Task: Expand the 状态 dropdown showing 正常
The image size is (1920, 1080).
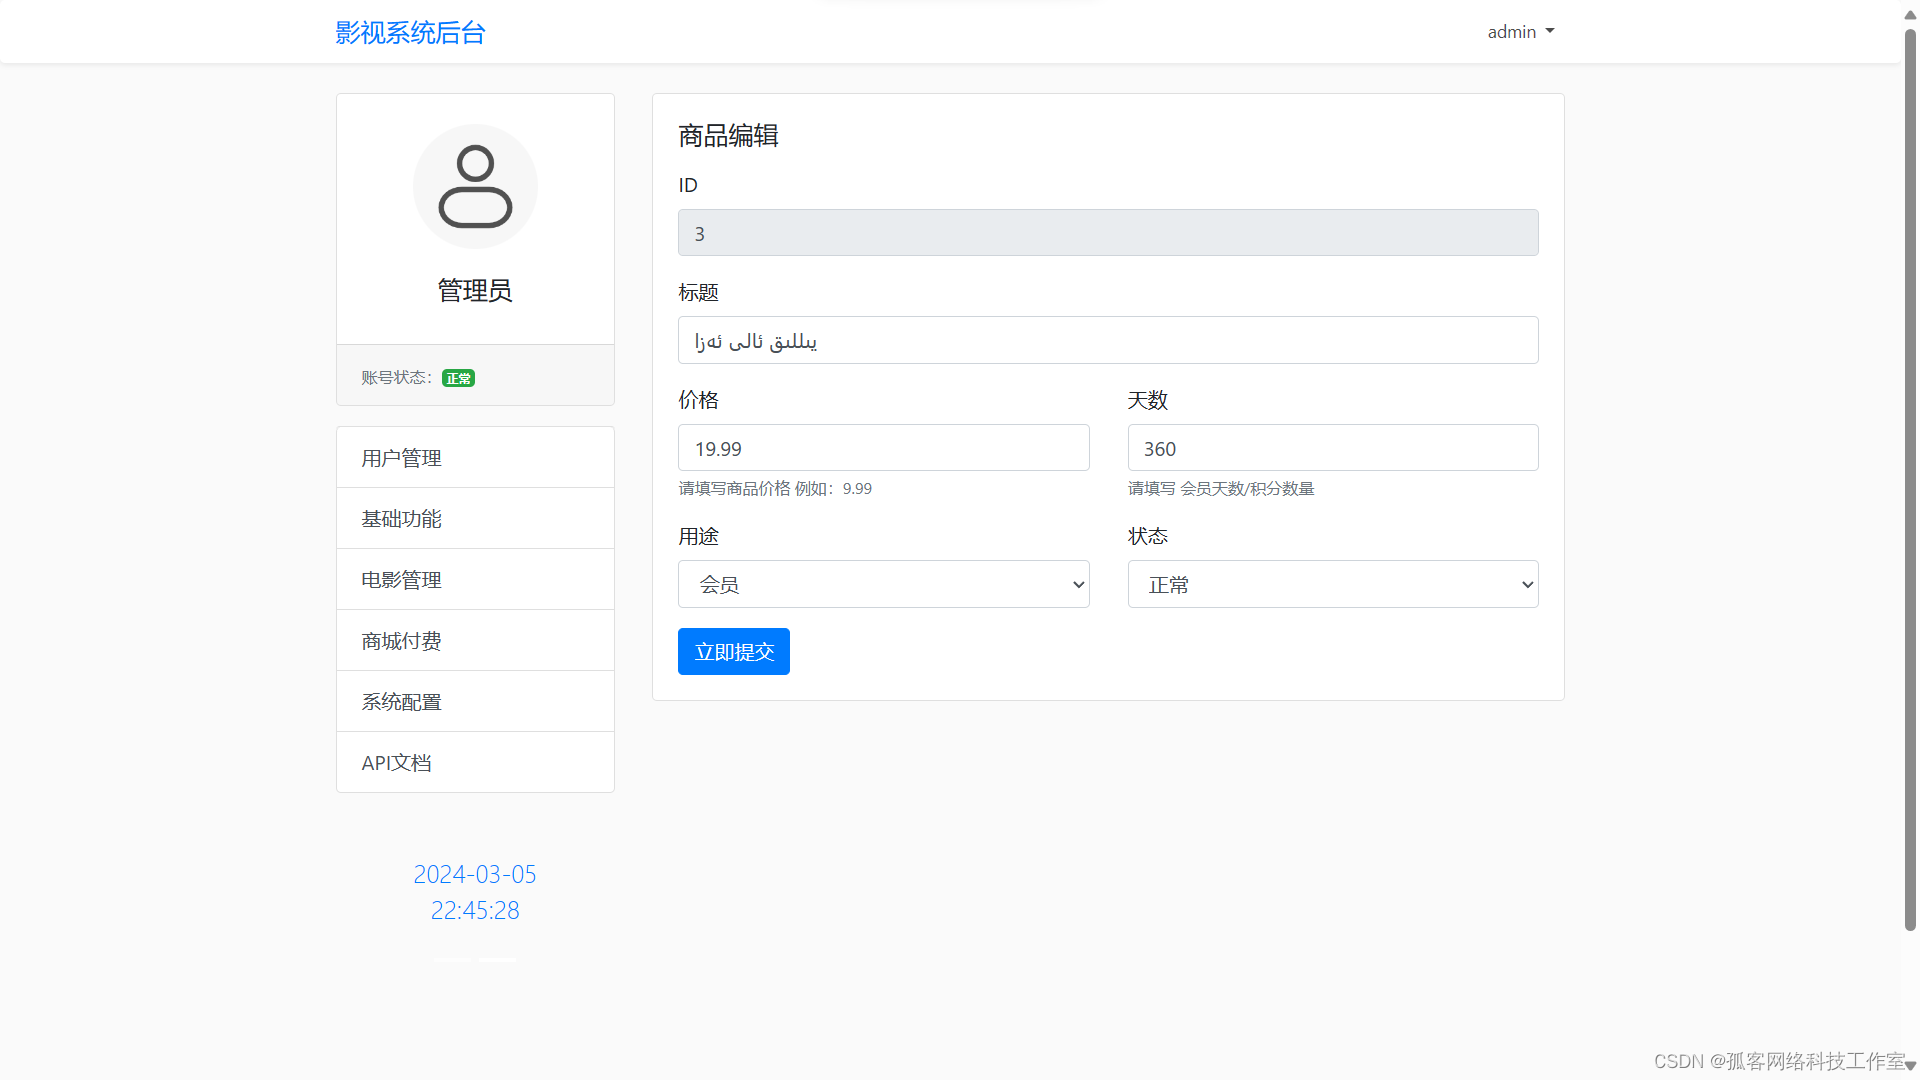Action: (x=1333, y=584)
